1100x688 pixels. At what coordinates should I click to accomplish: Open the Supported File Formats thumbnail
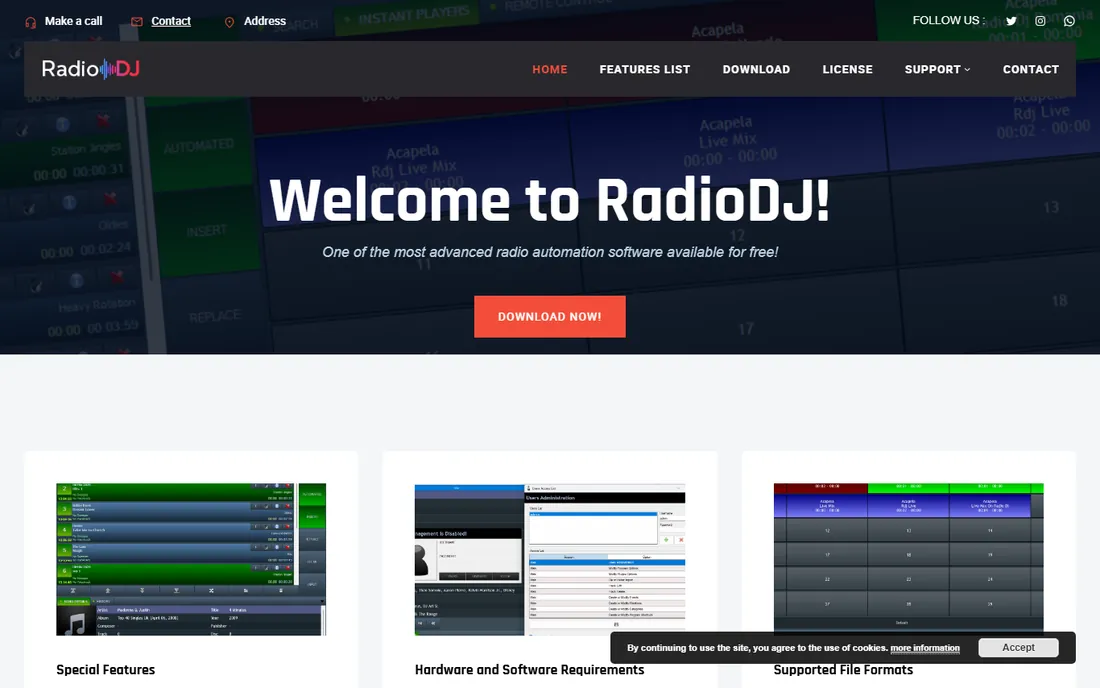(x=908, y=558)
